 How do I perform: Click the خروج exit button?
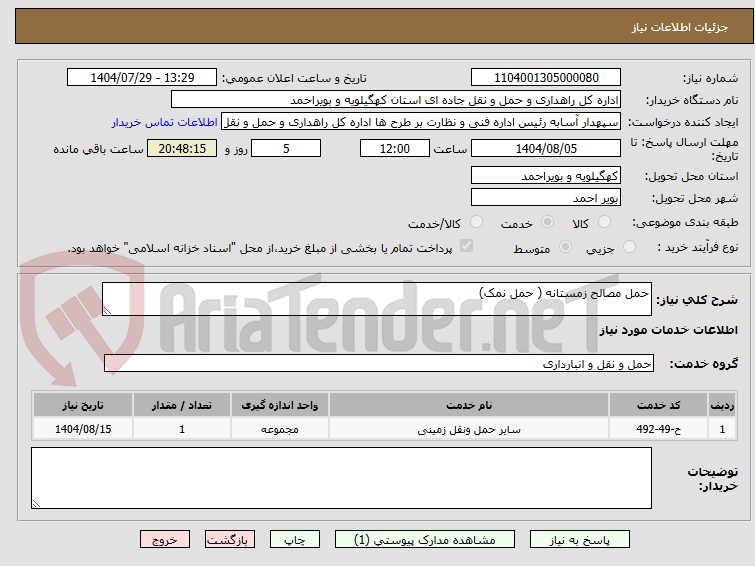tap(165, 540)
